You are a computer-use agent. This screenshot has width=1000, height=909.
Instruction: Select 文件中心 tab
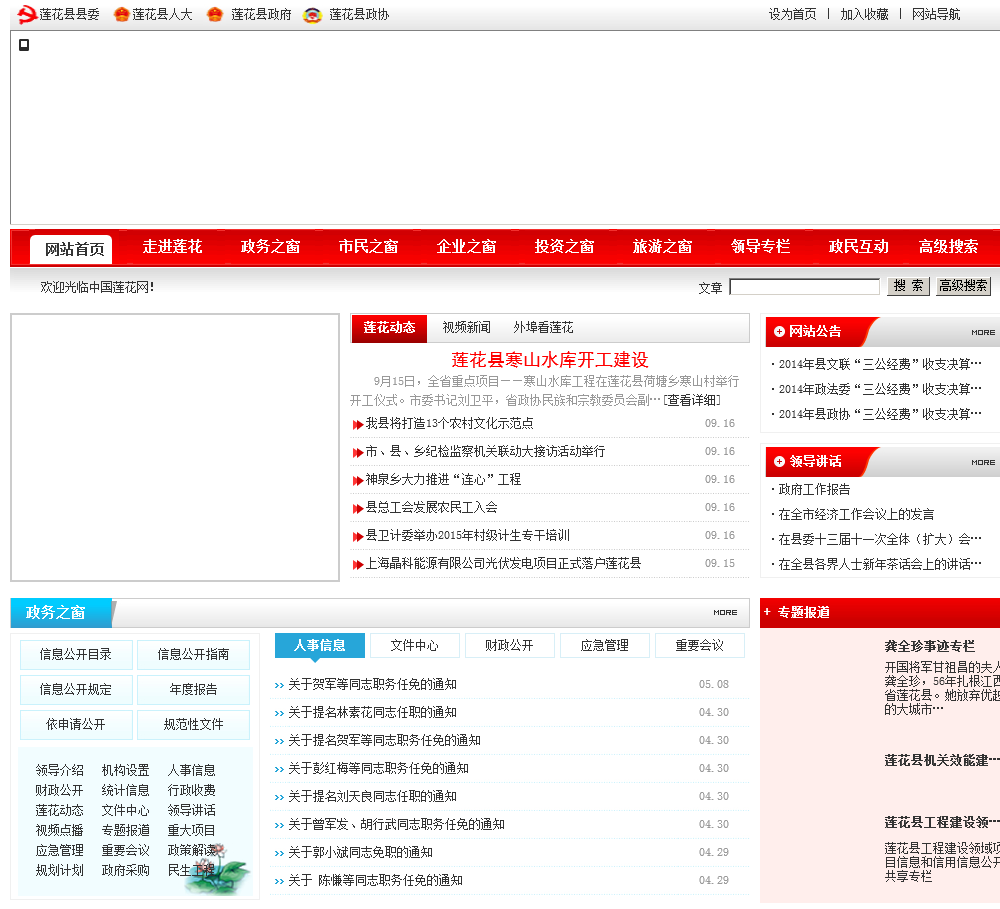415,646
